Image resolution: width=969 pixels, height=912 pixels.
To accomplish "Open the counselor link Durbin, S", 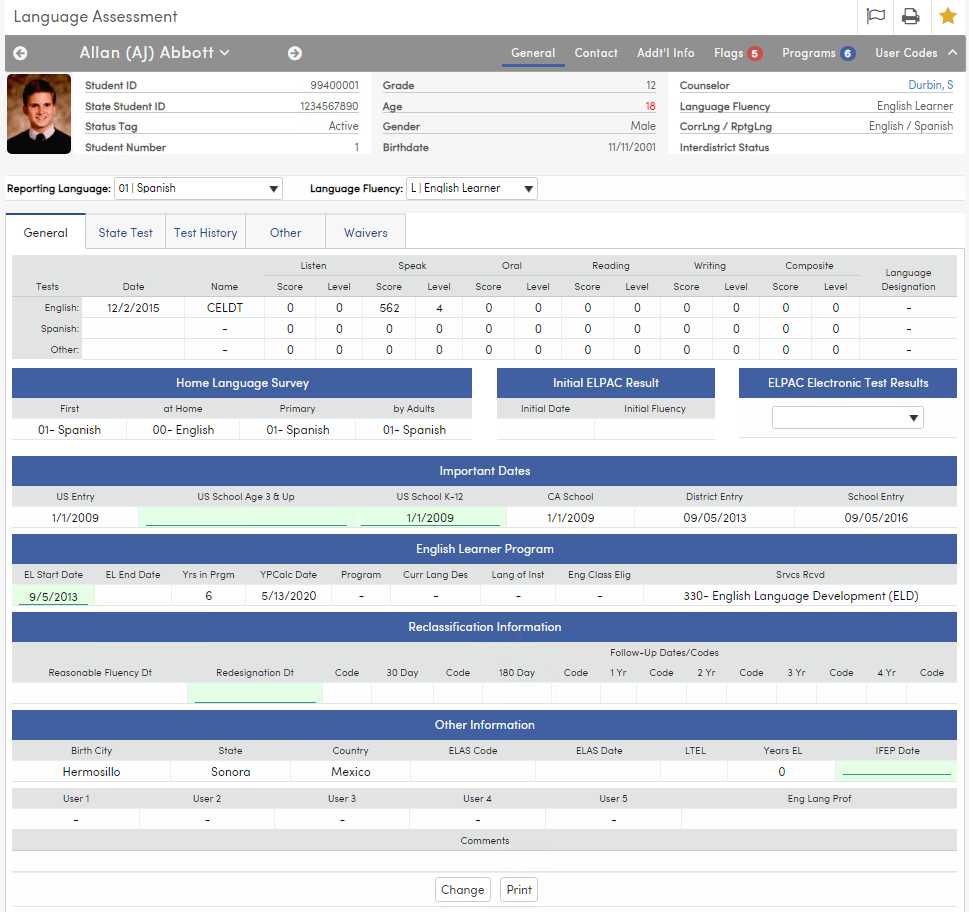I will tap(931, 85).
